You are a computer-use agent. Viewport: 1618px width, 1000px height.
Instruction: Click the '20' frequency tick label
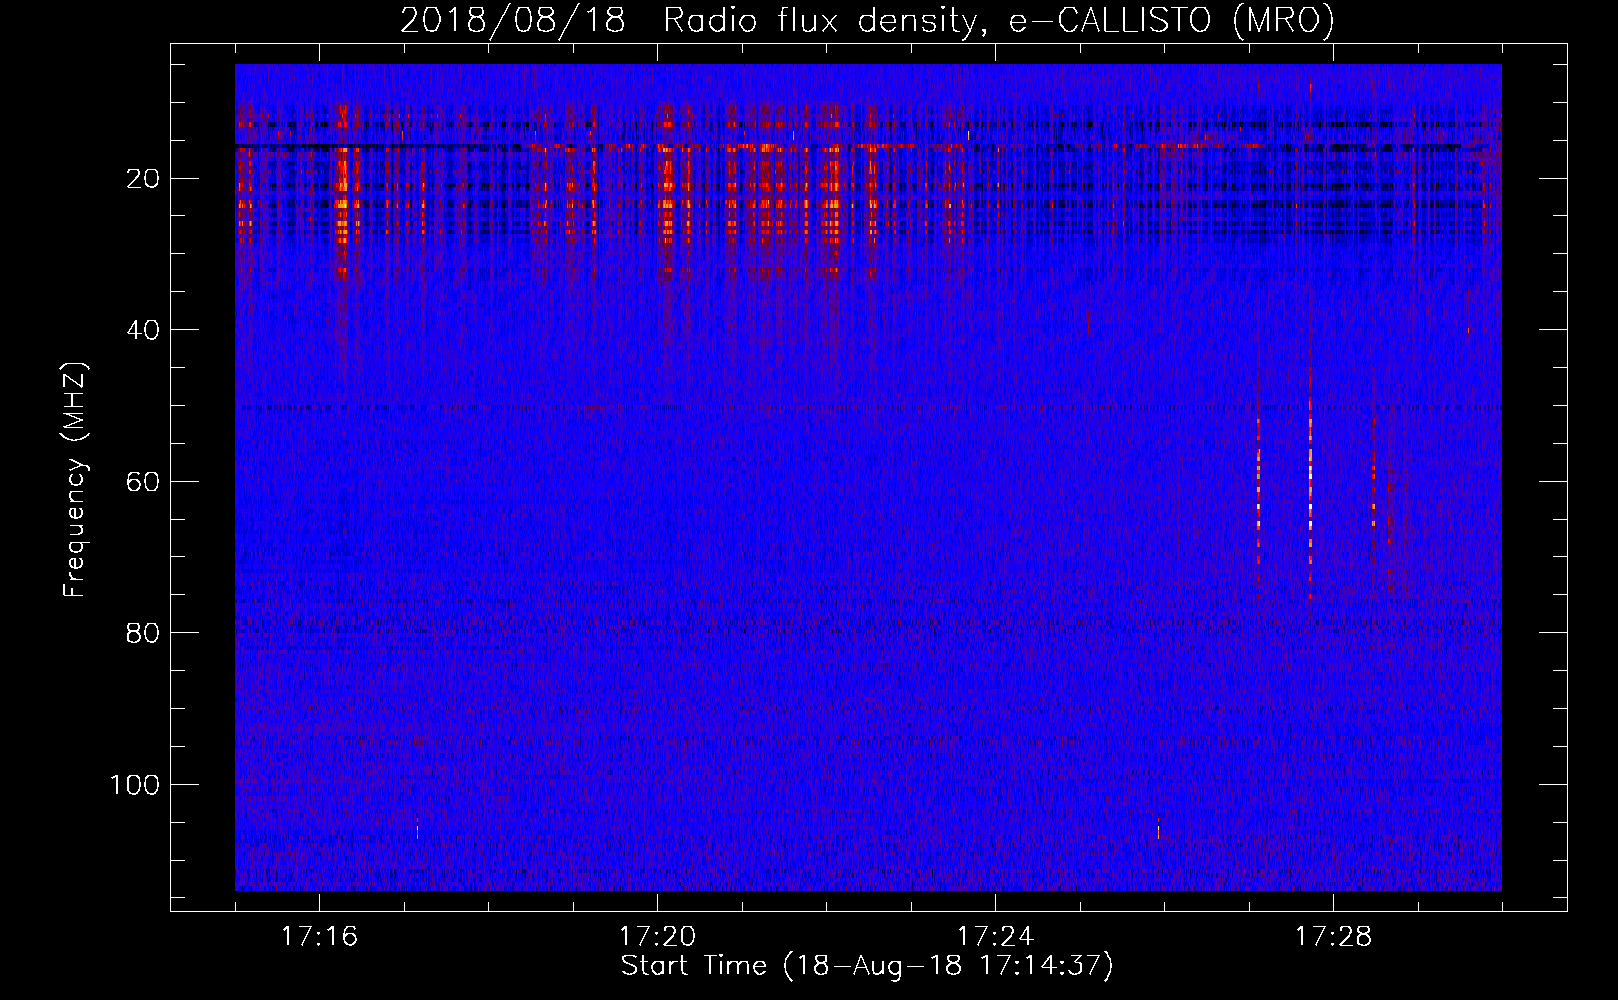(x=144, y=179)
